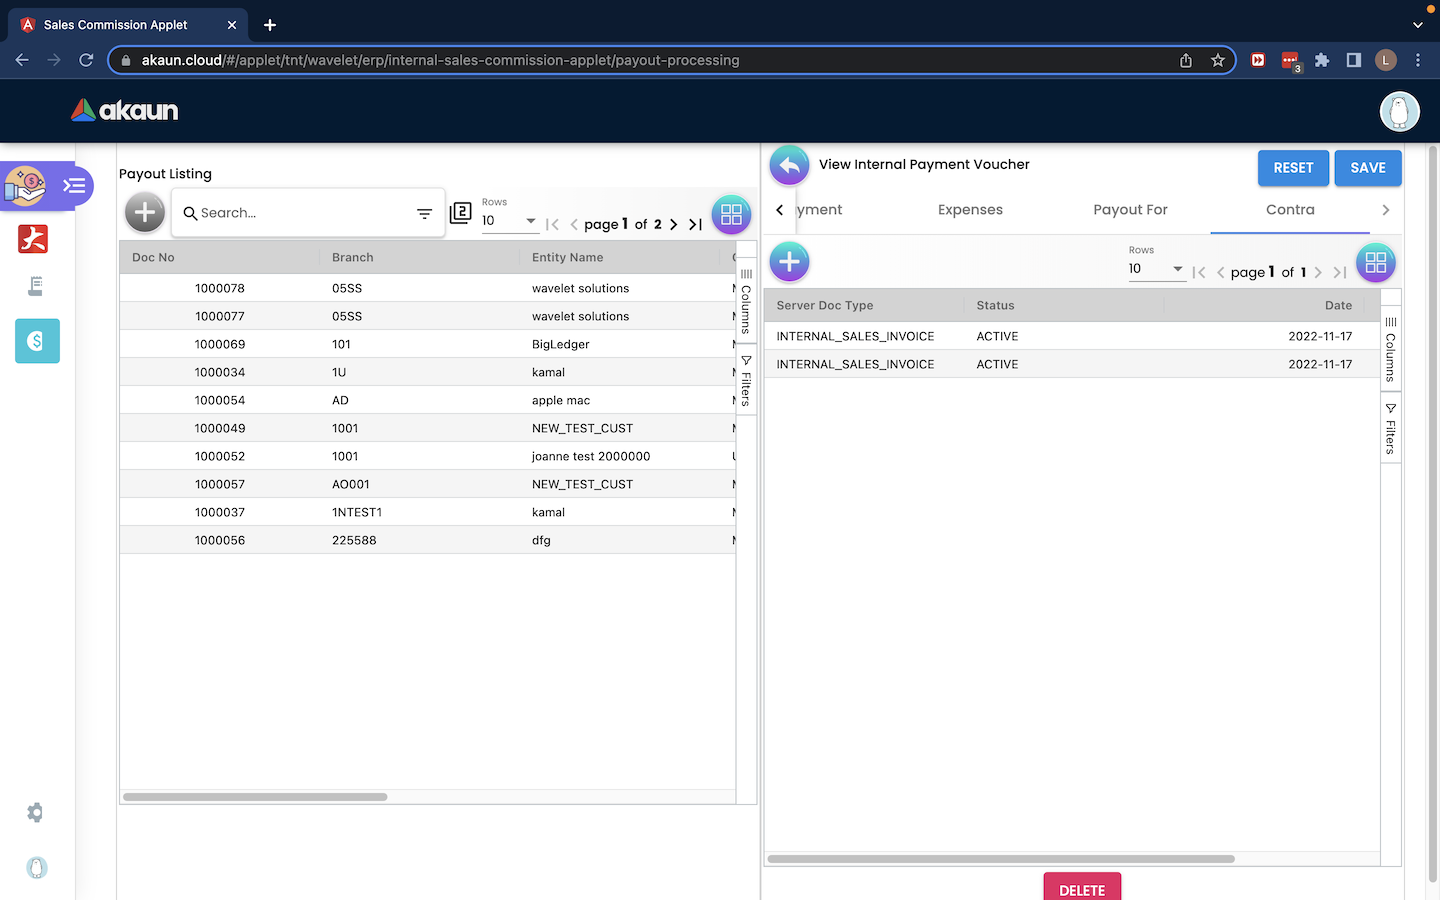Screen dimensions: 1440x900
Task: Switch to the Payout For tab
Action: 1130,210
